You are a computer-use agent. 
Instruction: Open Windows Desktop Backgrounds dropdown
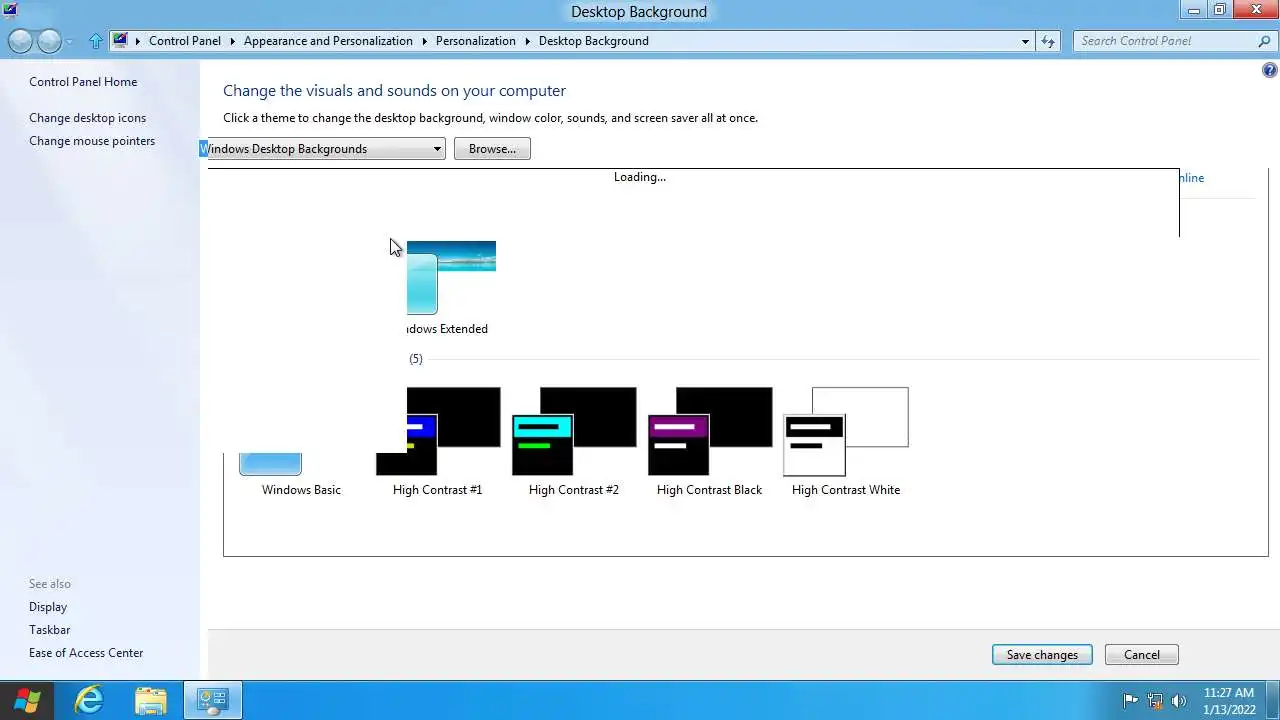coord(322,149)
